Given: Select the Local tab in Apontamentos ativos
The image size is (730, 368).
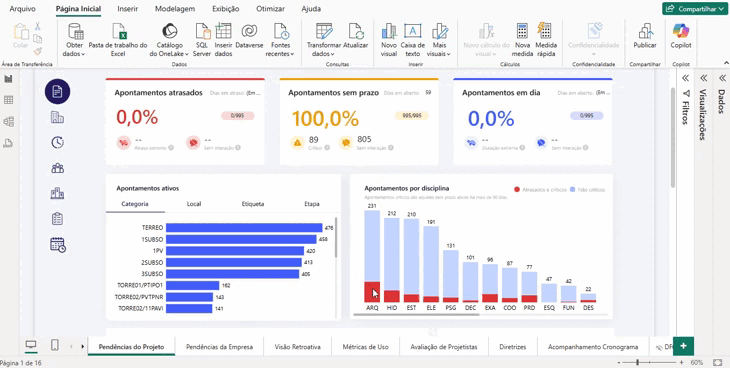Looking at the screenshot, I should coord(194,204).
